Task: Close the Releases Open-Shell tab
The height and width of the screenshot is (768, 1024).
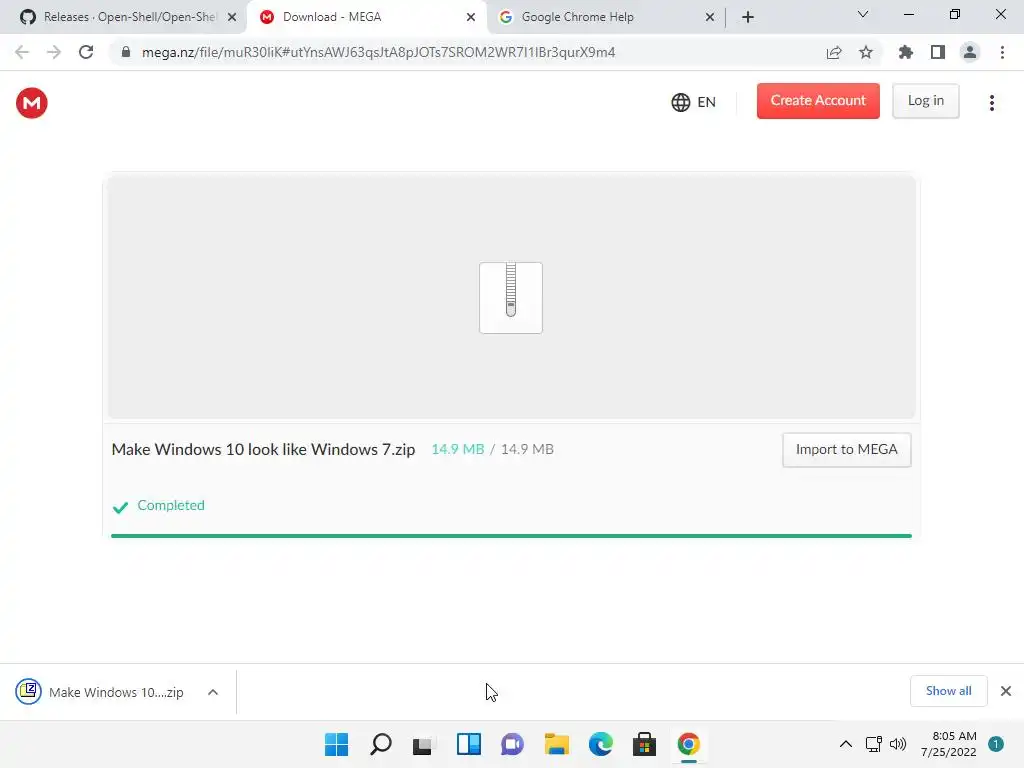Action: tap(232, 17)
